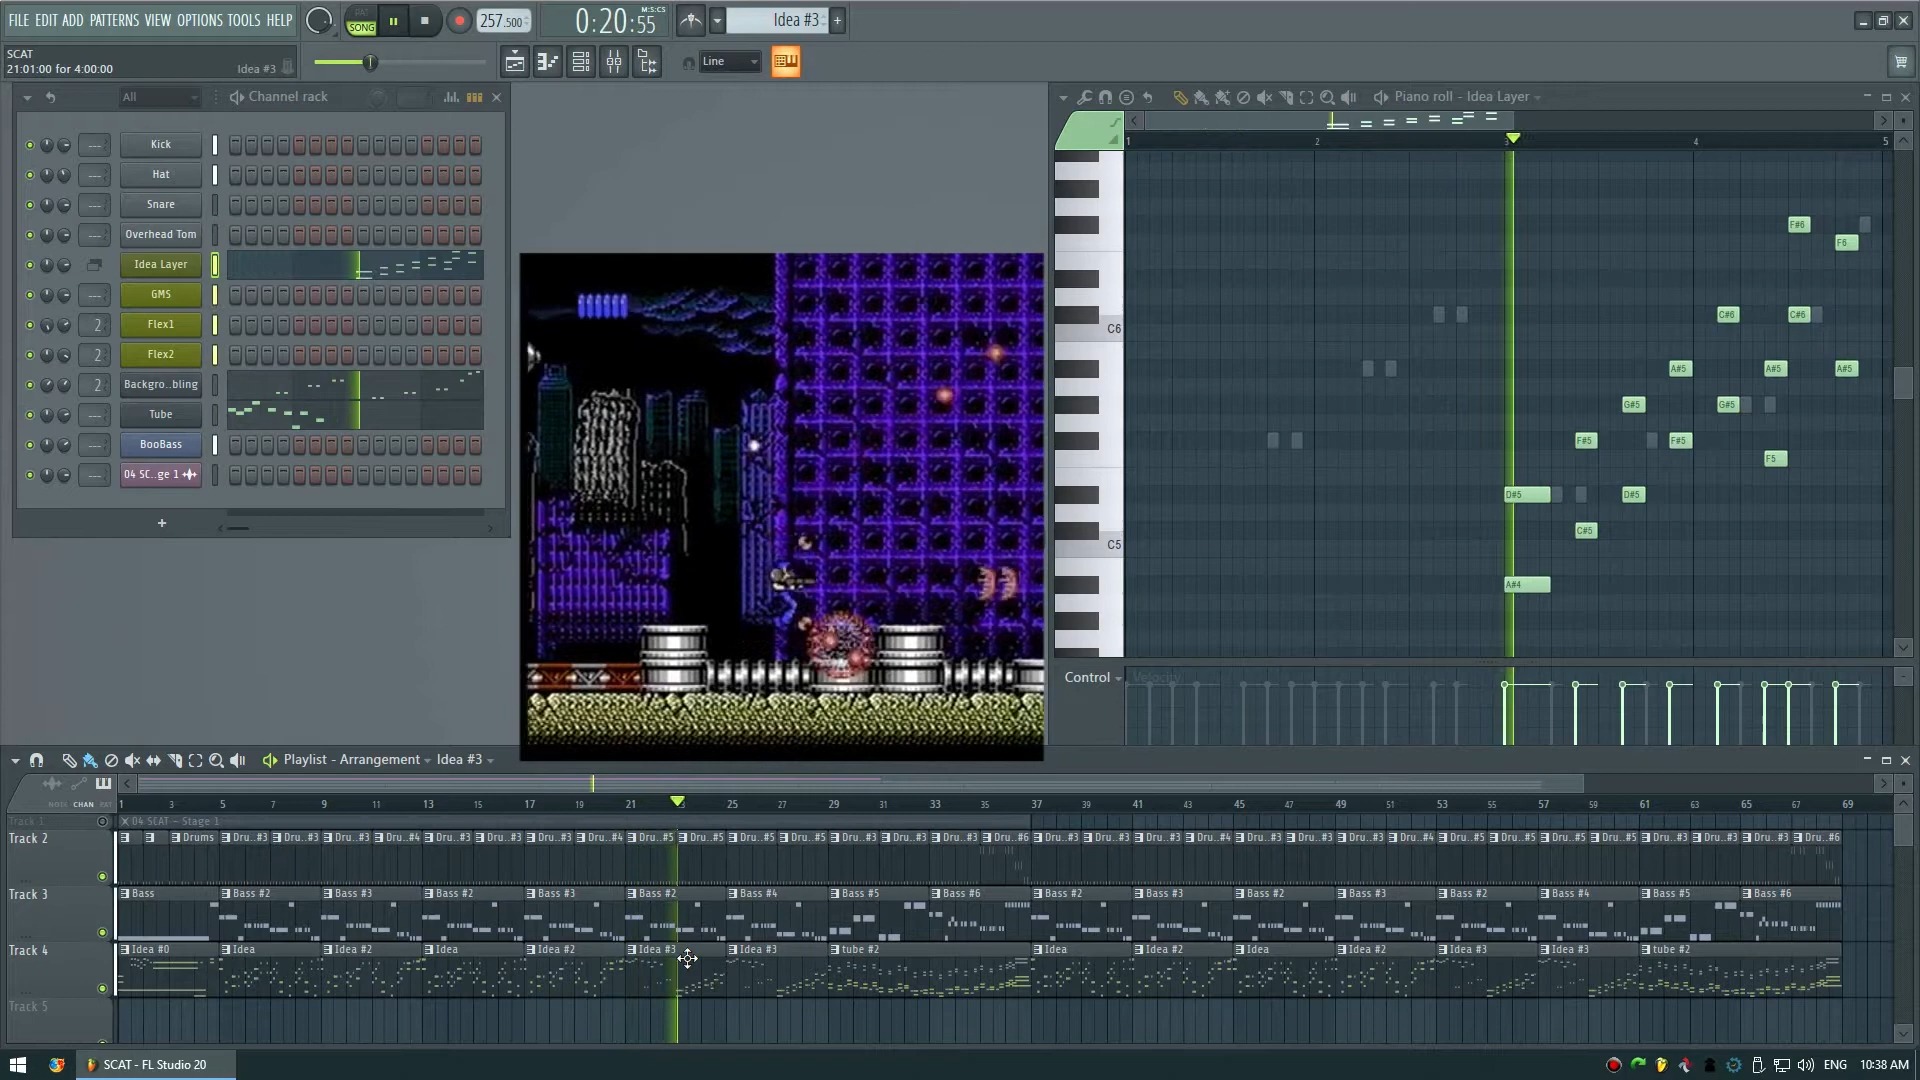1920x1080 pixels.
Task: Open the Mixer view from toolbar
Action: coord(614,62)
